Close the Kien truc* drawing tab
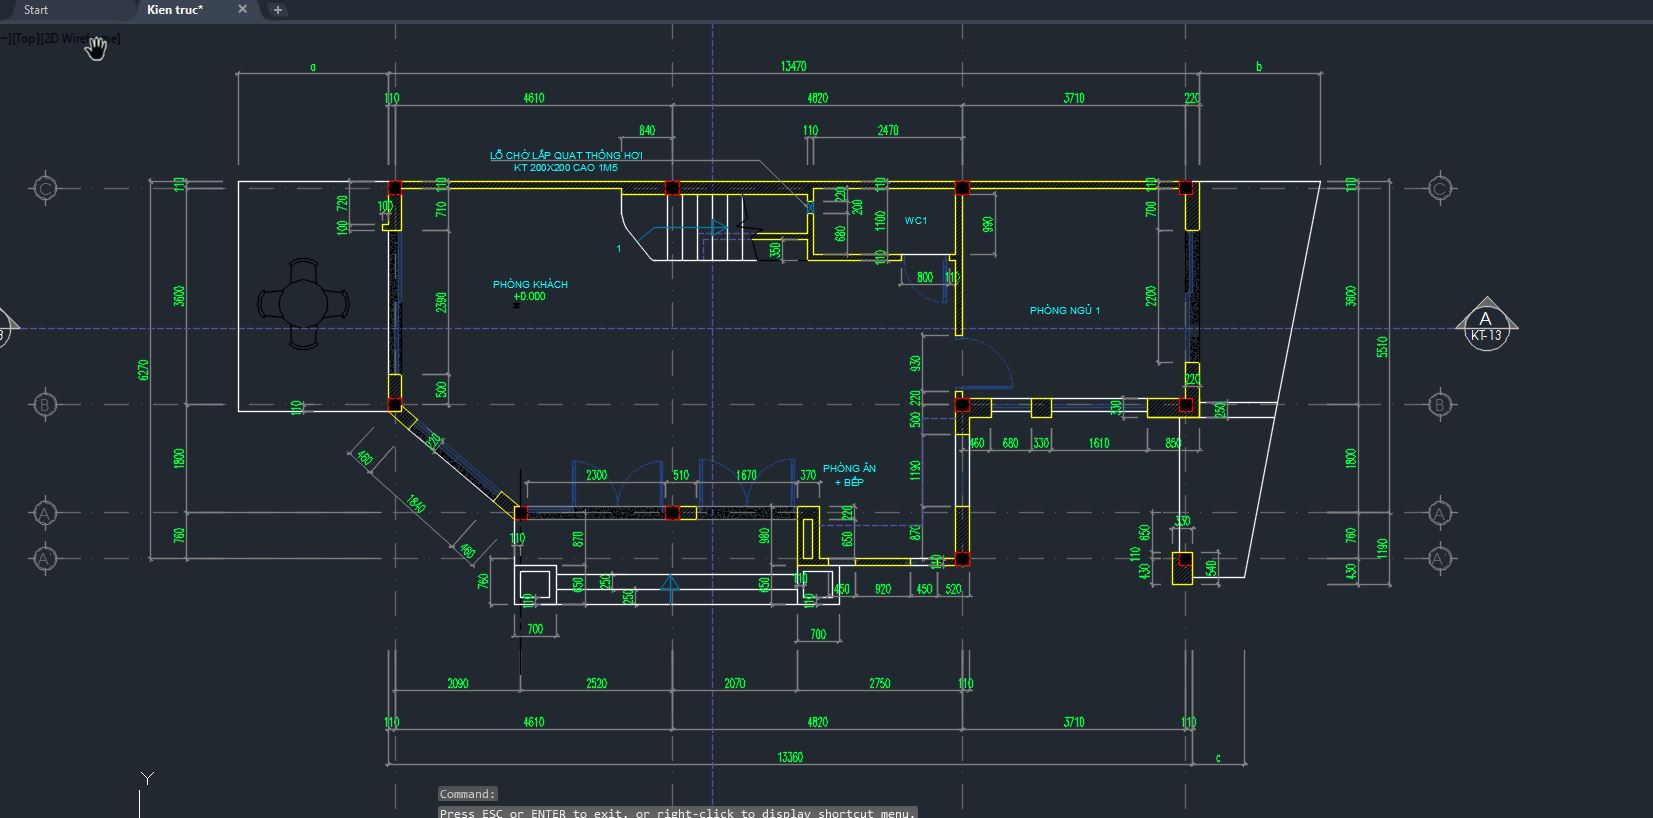Viewport: 1653px width, 818px height. point(242,10)
